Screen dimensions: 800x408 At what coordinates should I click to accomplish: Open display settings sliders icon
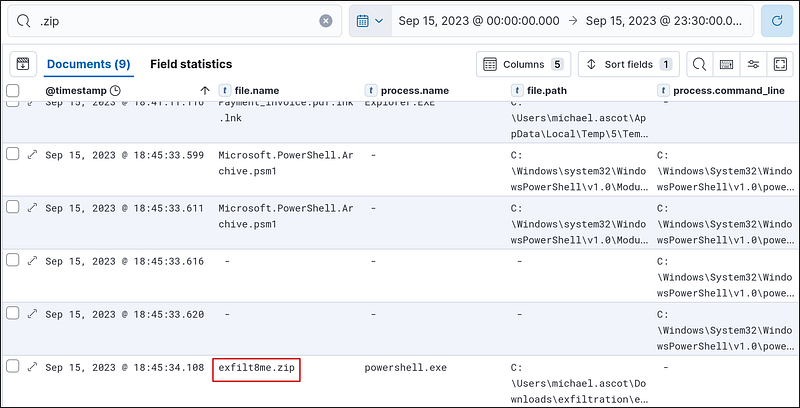(x=753, y=64)
